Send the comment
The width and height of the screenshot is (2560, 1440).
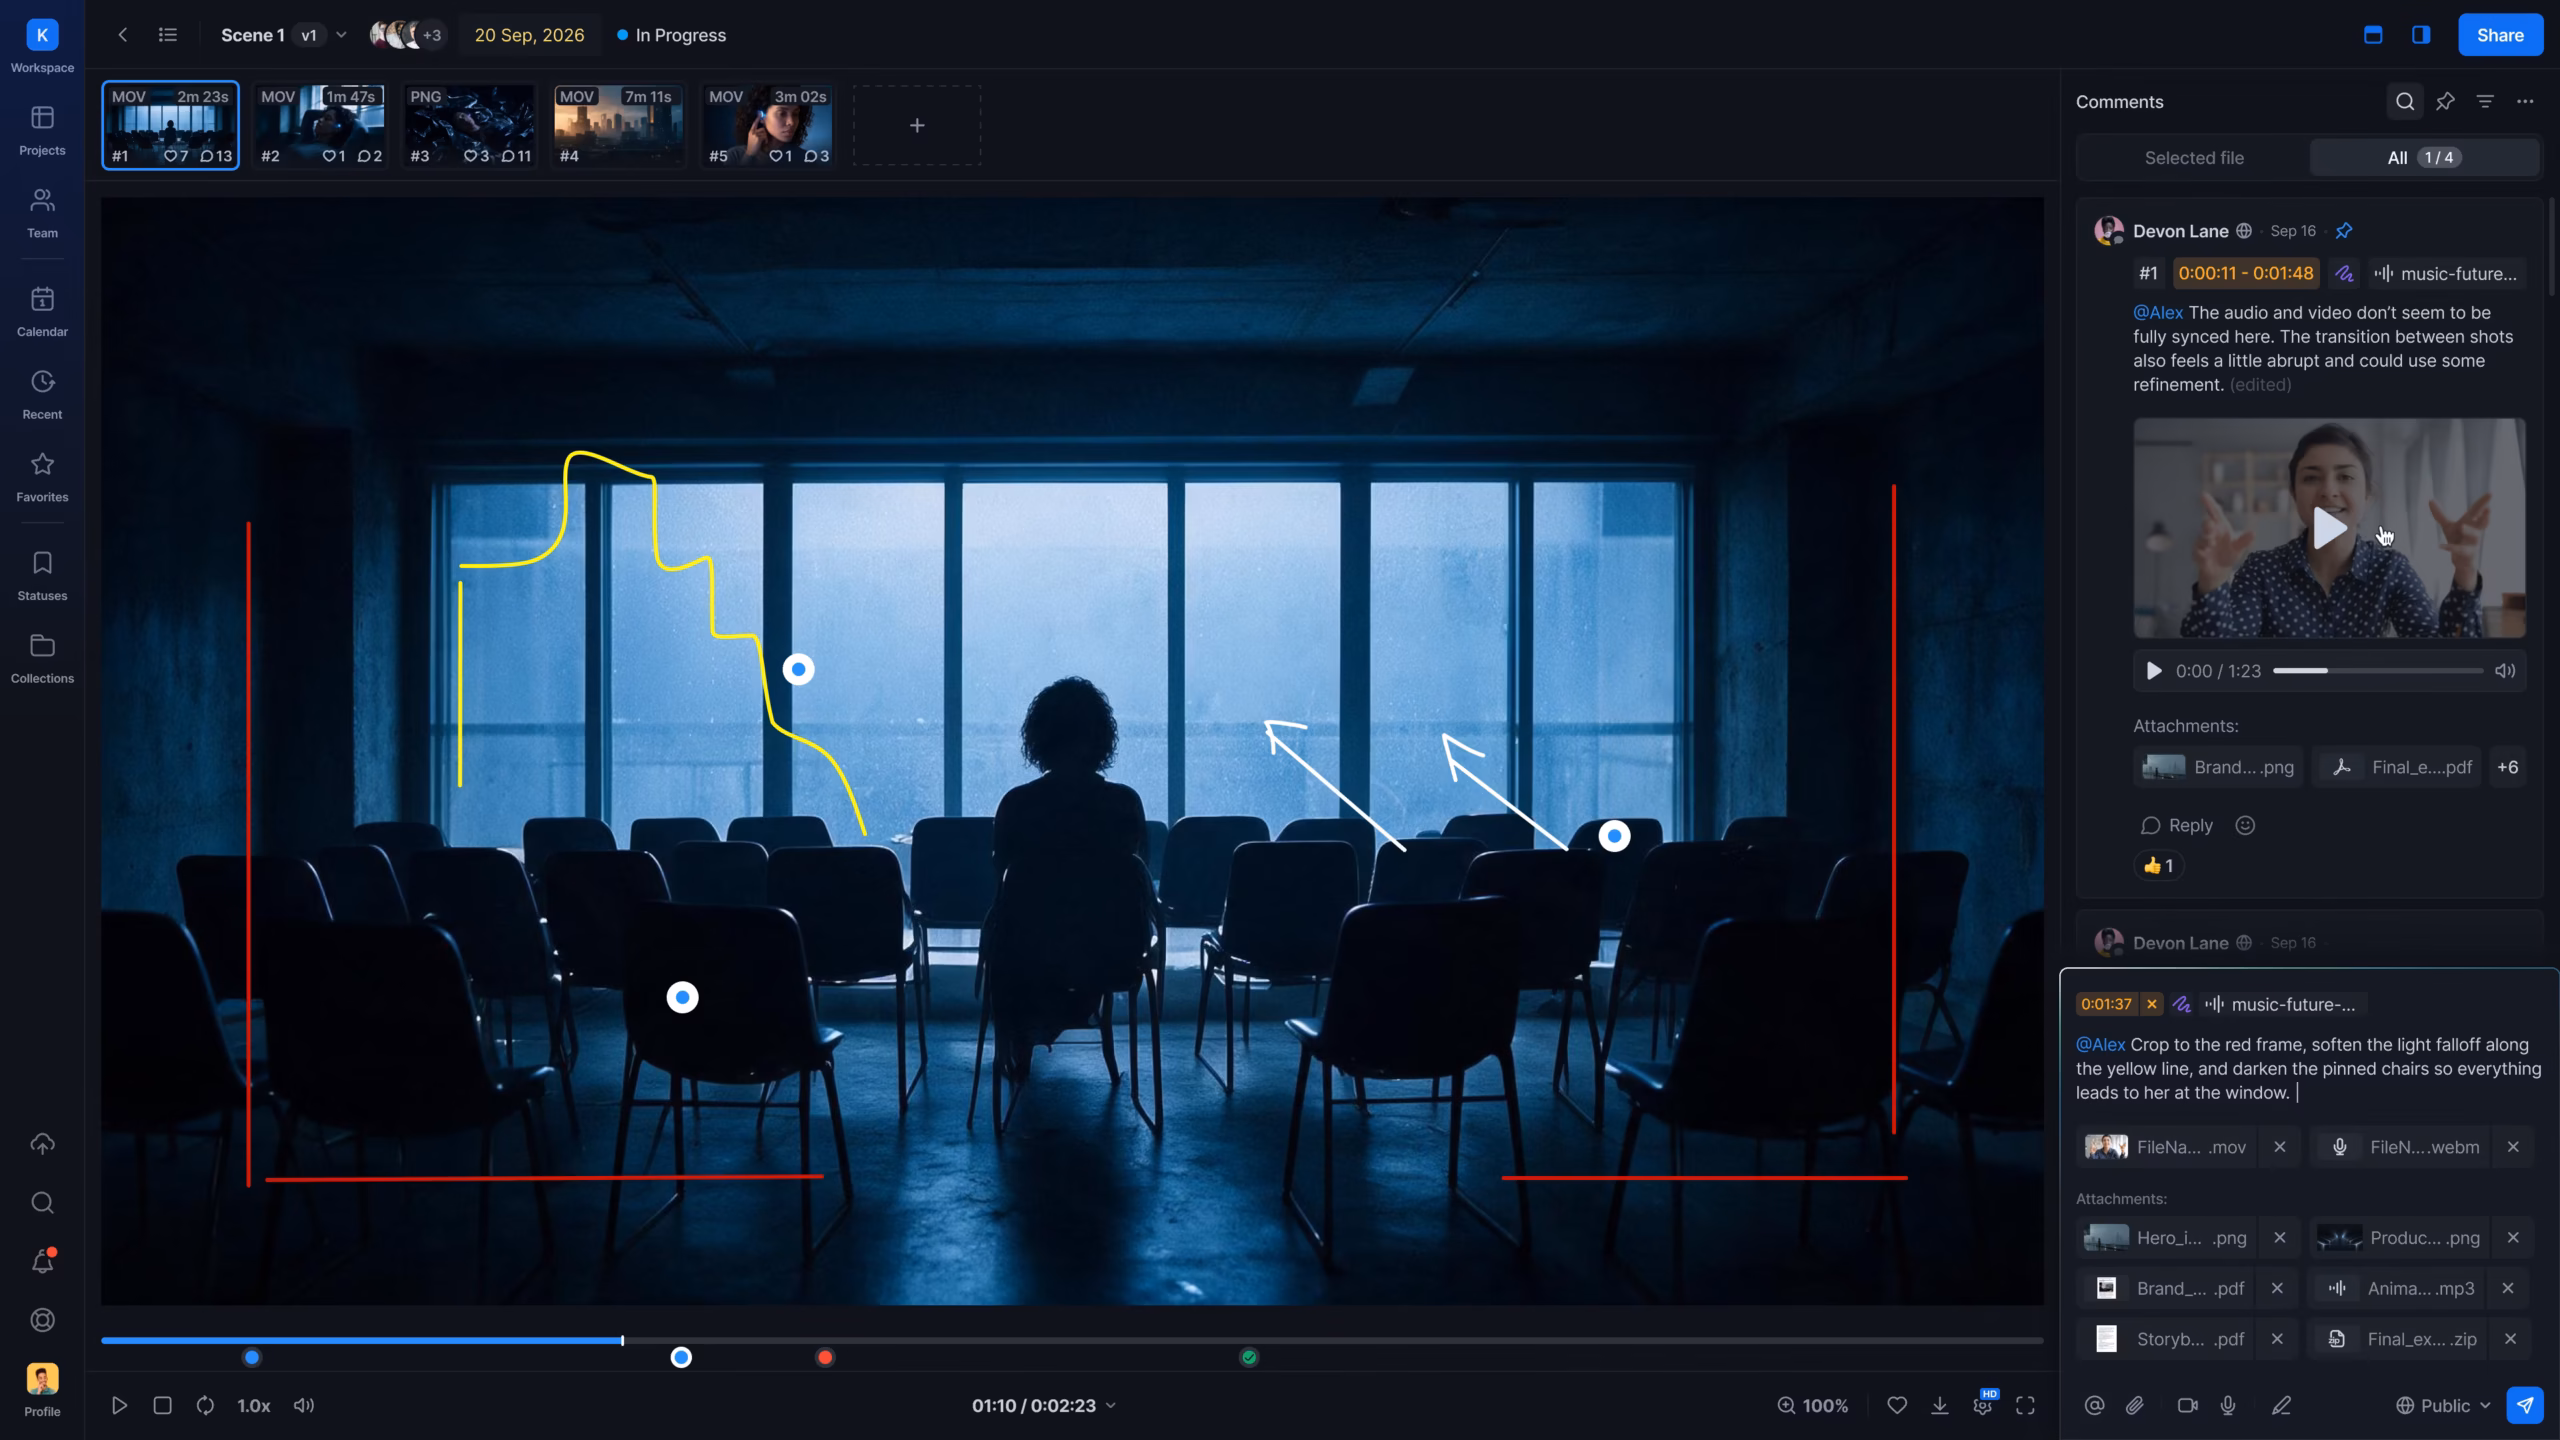pyautogui.click(x=2525, y=1405)
